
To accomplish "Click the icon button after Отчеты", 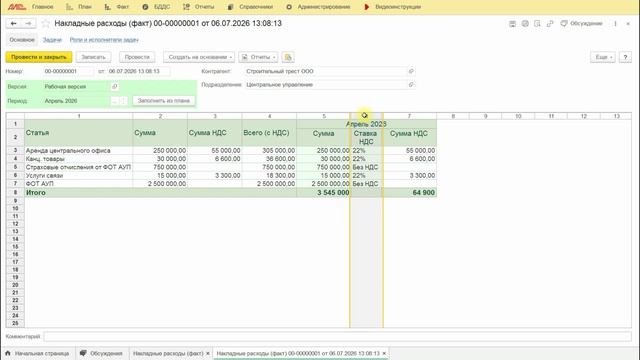I will [x=288, y=57].
